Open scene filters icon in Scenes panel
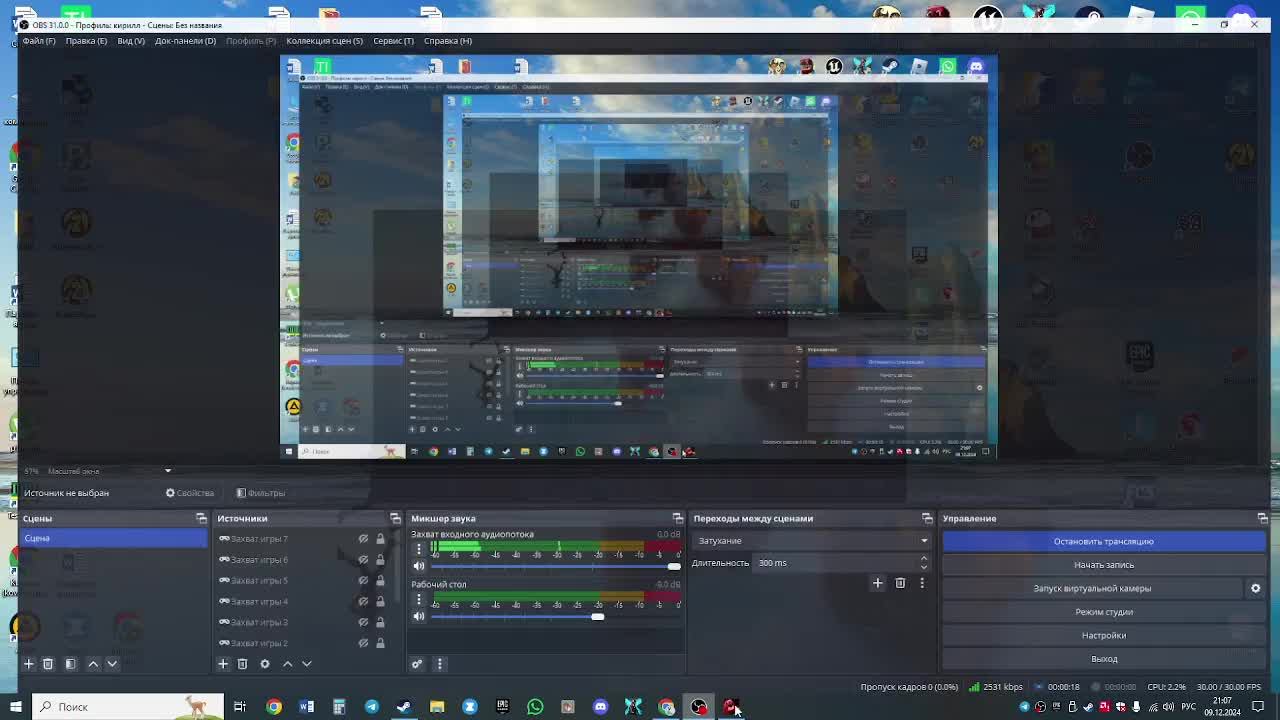 tap(70, 664)
